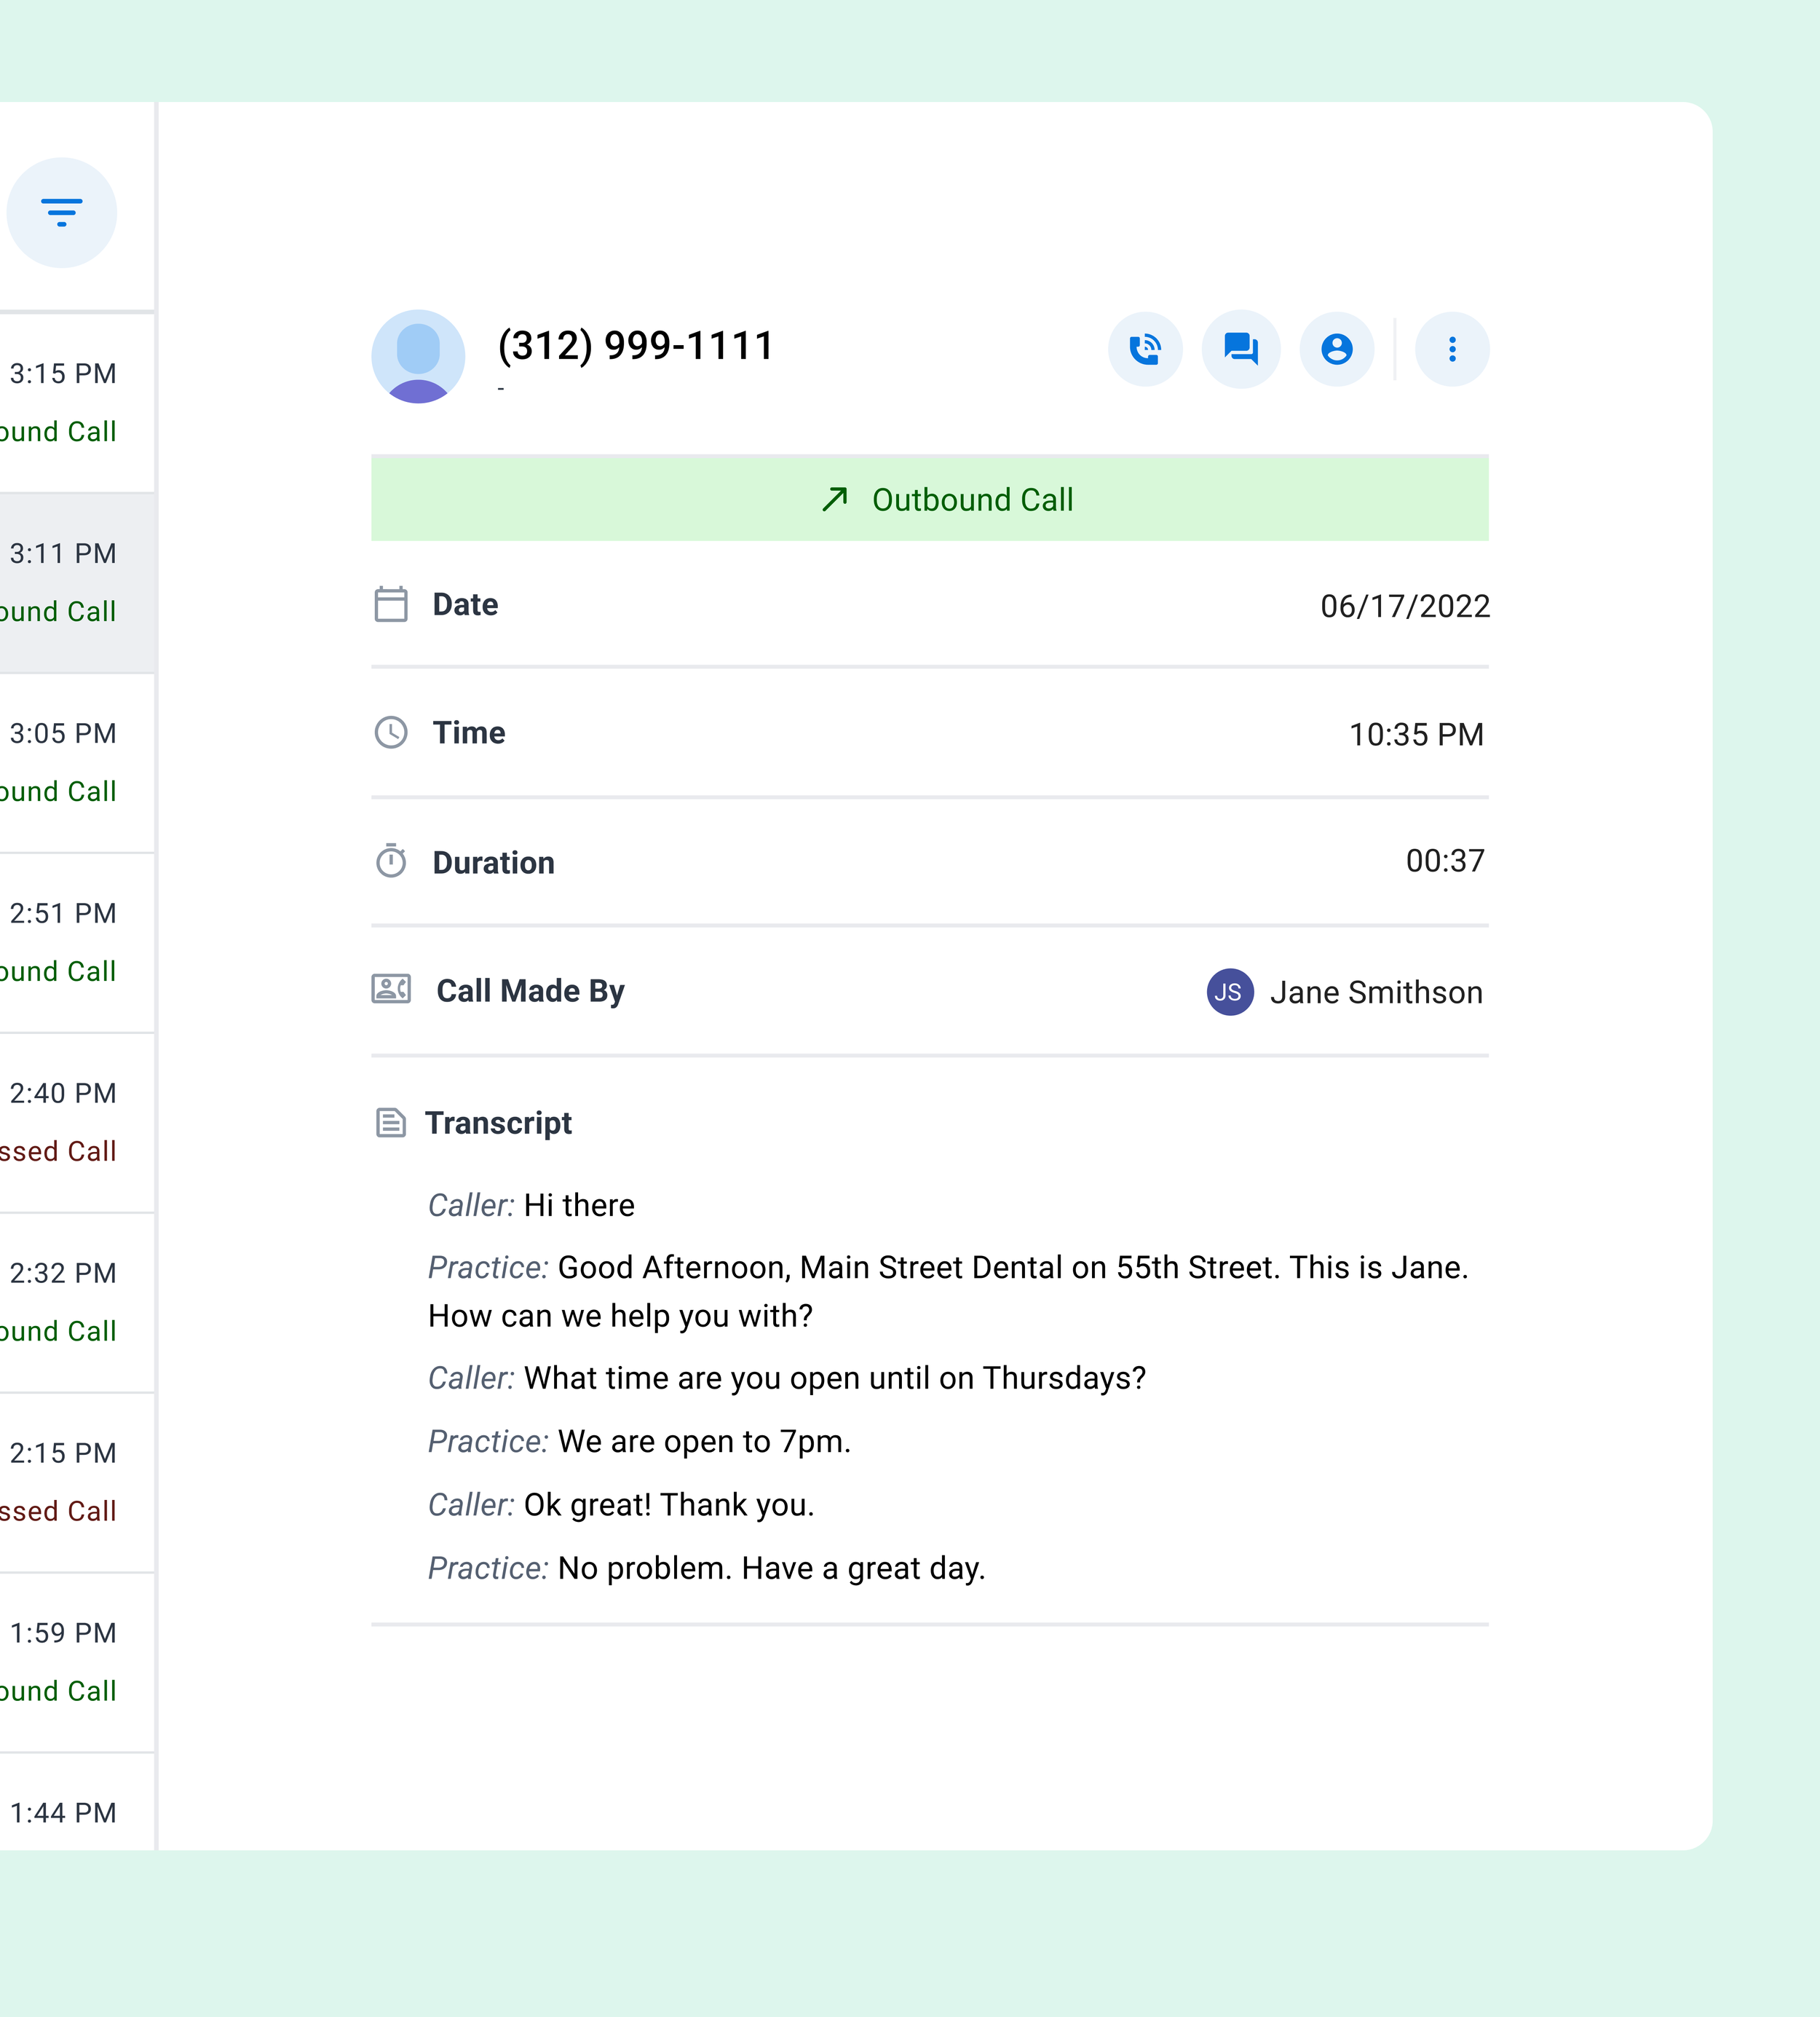
Task: Click the document icon beside Transcript
Action: 391,1123
